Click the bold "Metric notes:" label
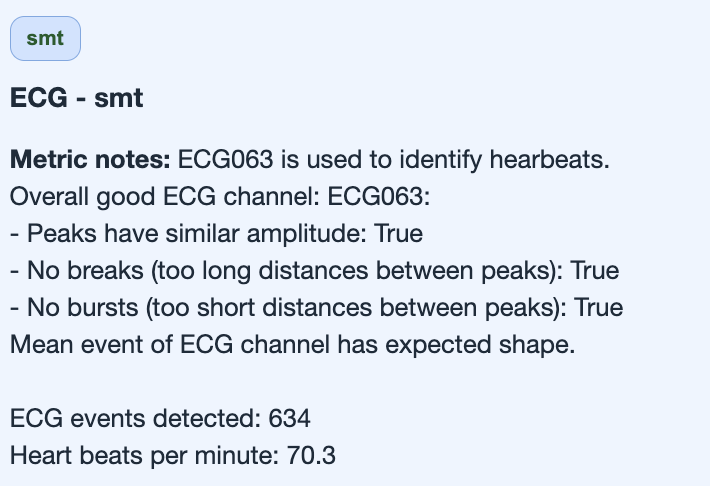Viewport: 710px width, 486px height. [90, 159]
